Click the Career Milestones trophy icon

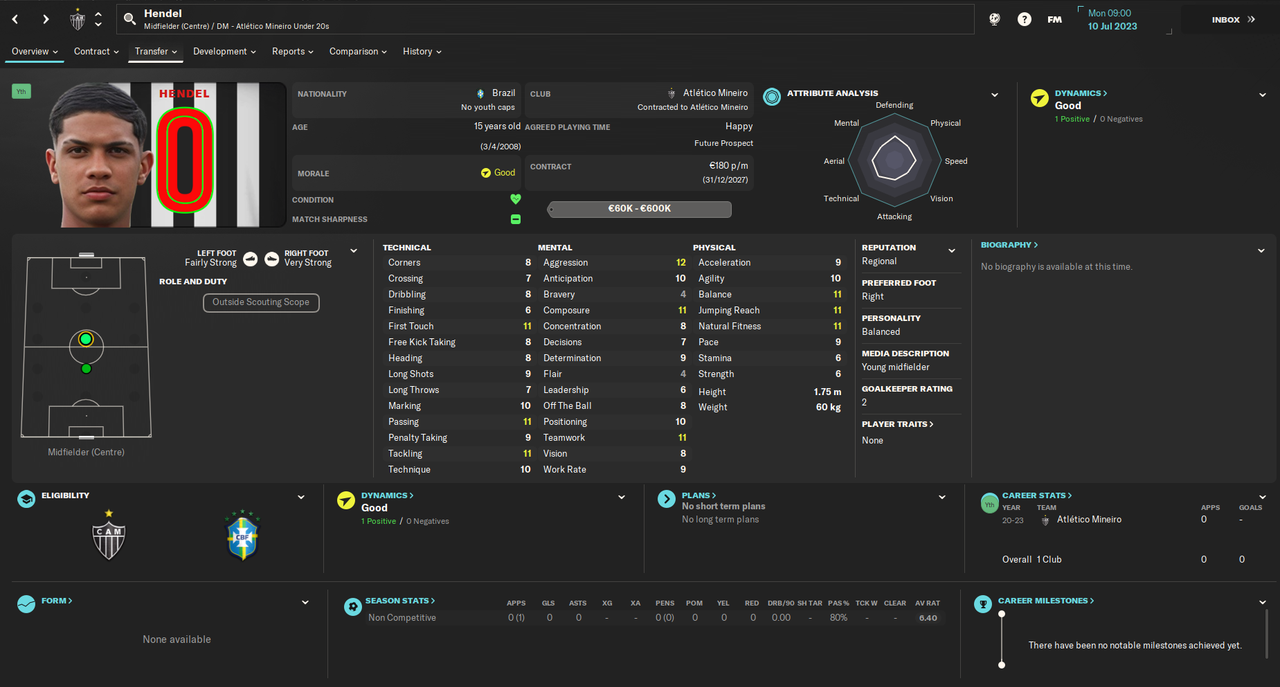[984, 604]
